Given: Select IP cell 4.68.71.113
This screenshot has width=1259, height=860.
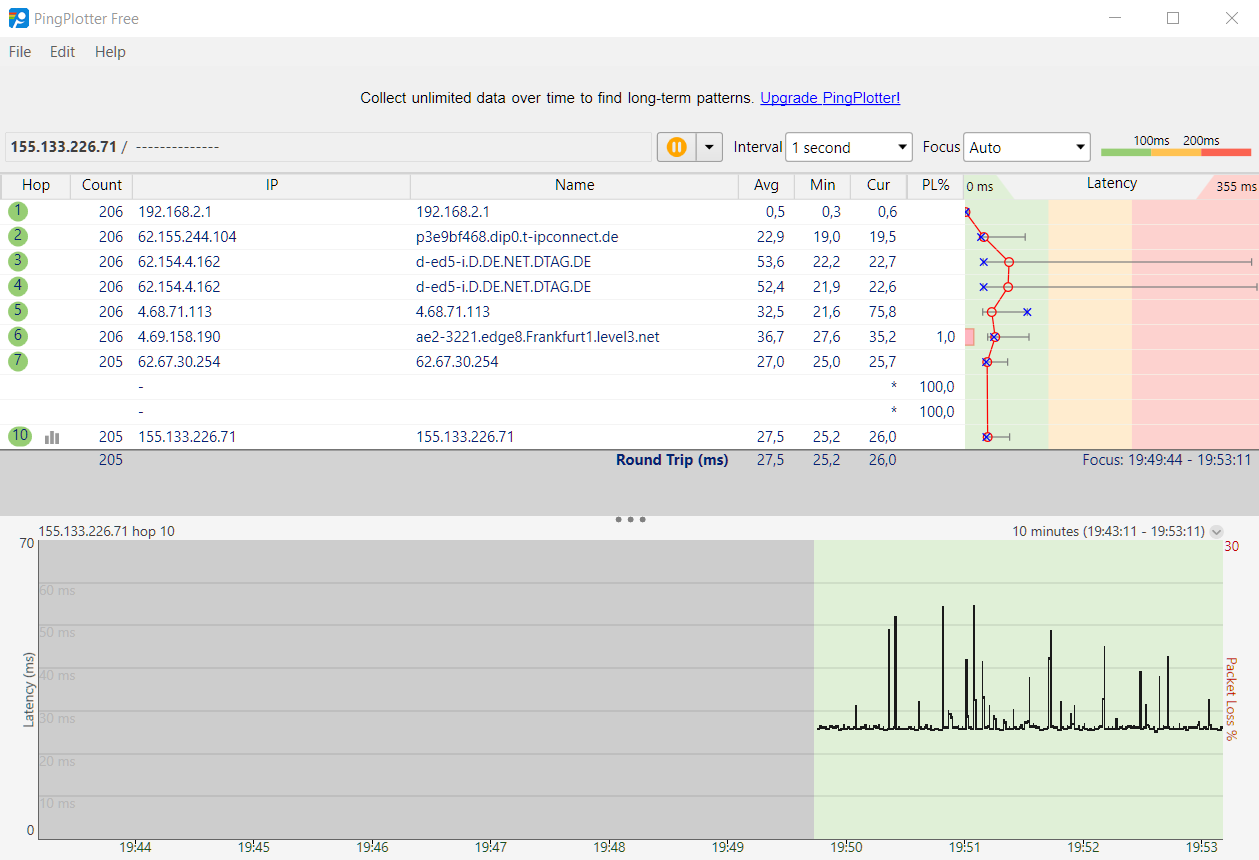Looking at the screenshot, I should coord(174,312).
